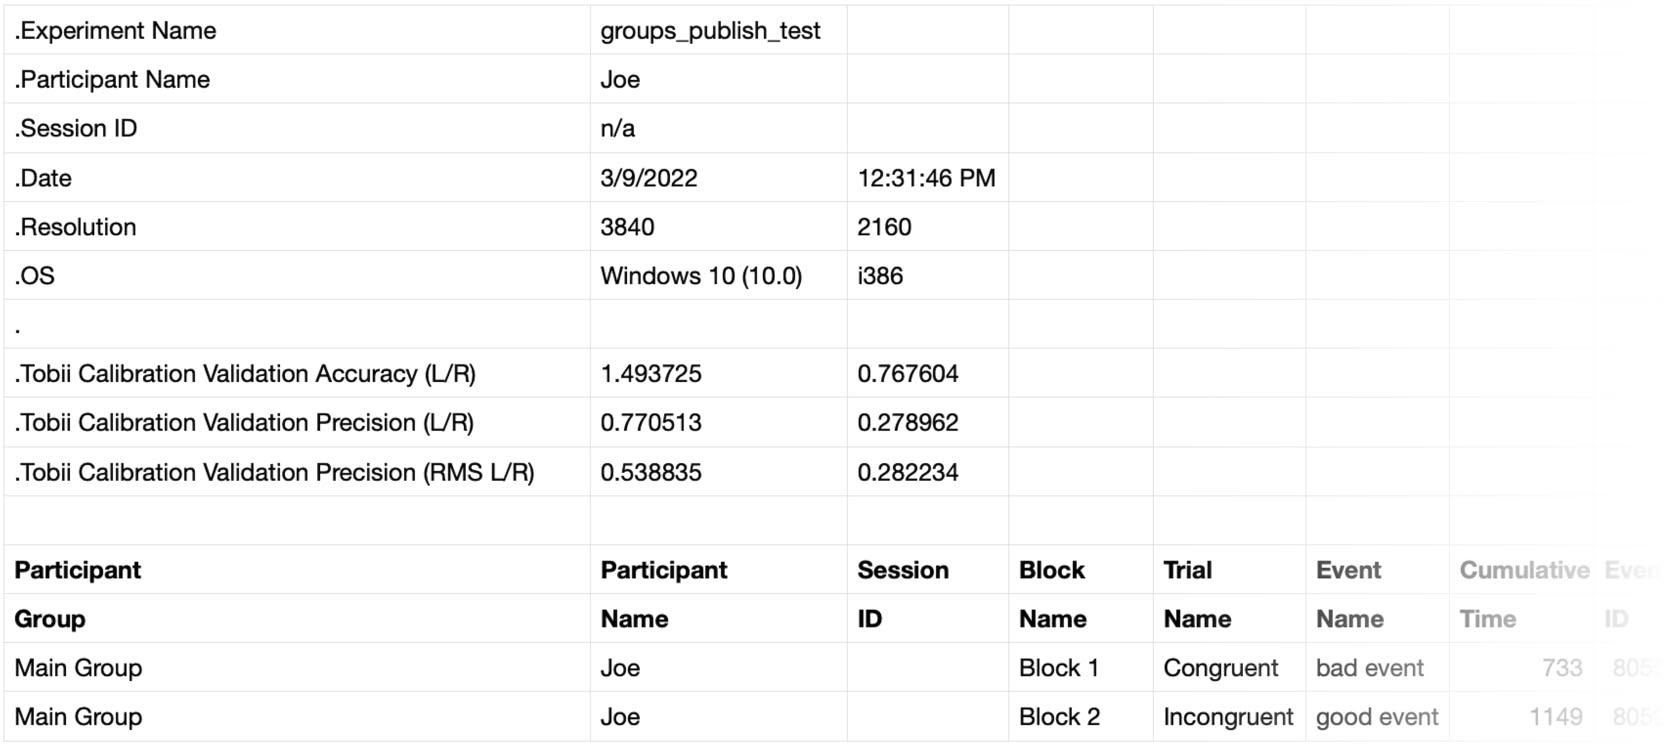This screenshot has height=746, width=1664.
Task: Click the accuracy value 1.493725
Action: coord(651,374)
